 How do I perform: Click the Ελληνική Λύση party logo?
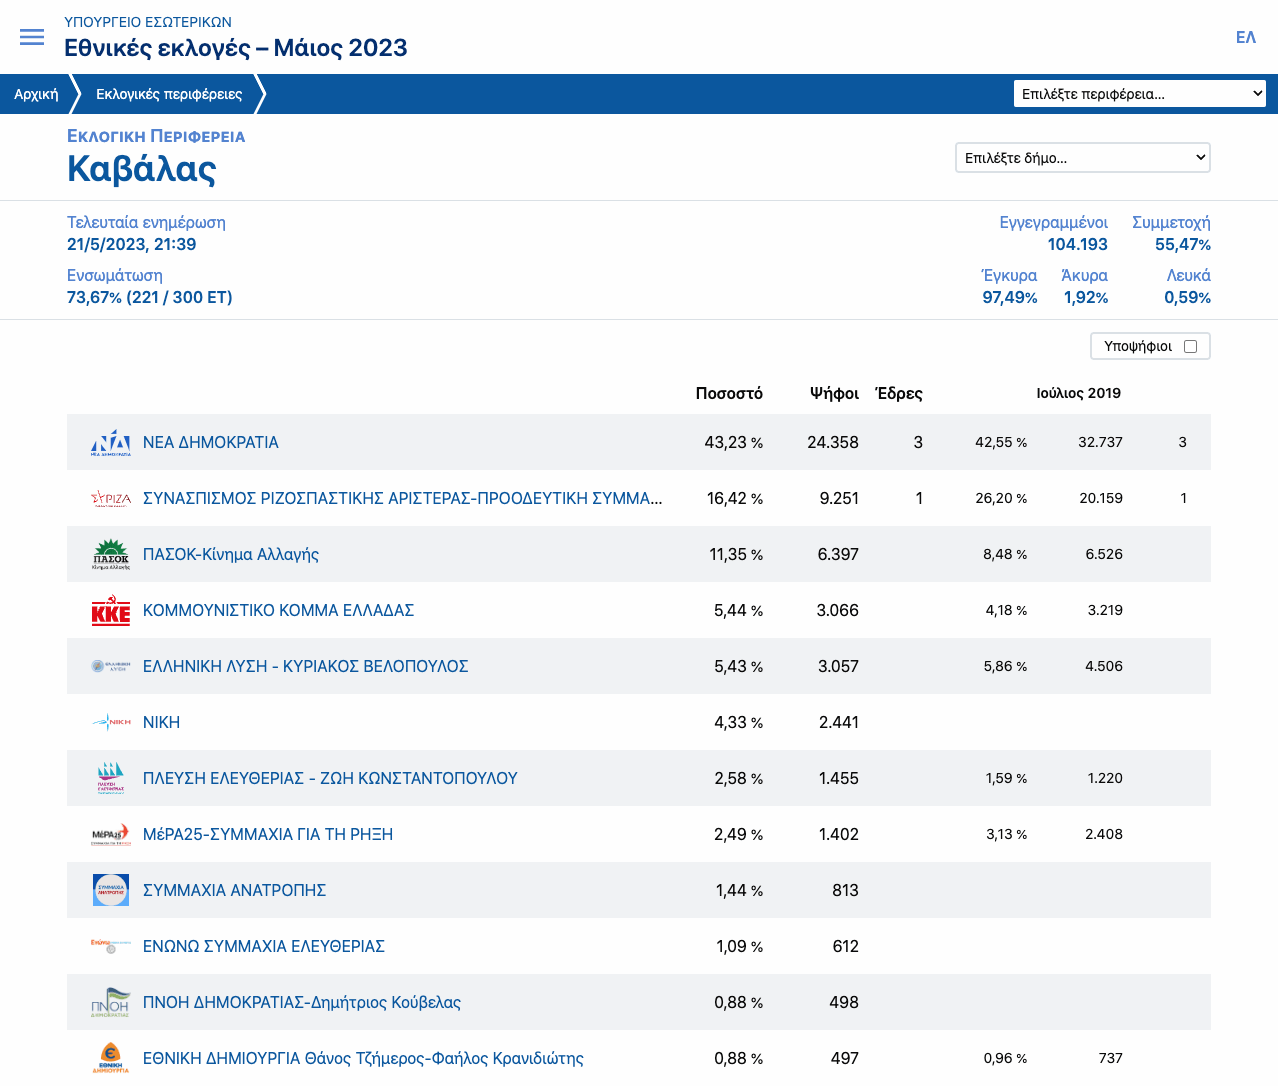[111, 666]
